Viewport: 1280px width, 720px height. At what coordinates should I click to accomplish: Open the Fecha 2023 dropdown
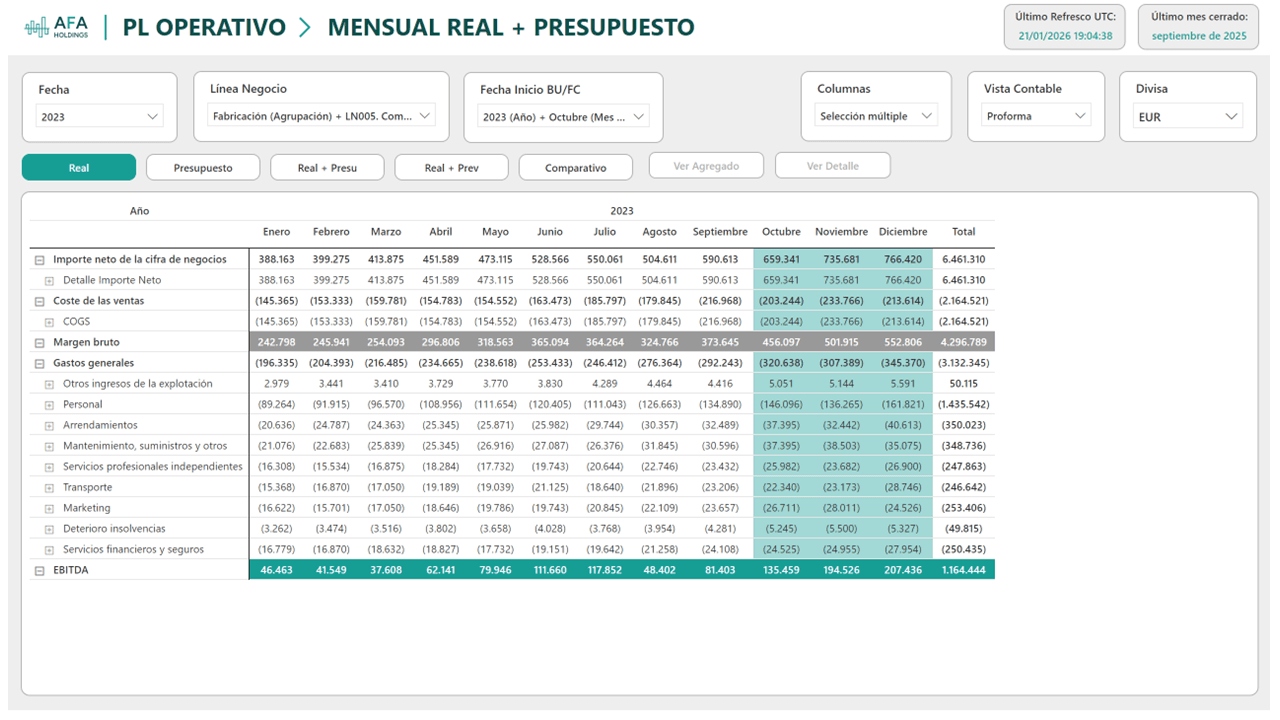[x=99, y=117]
